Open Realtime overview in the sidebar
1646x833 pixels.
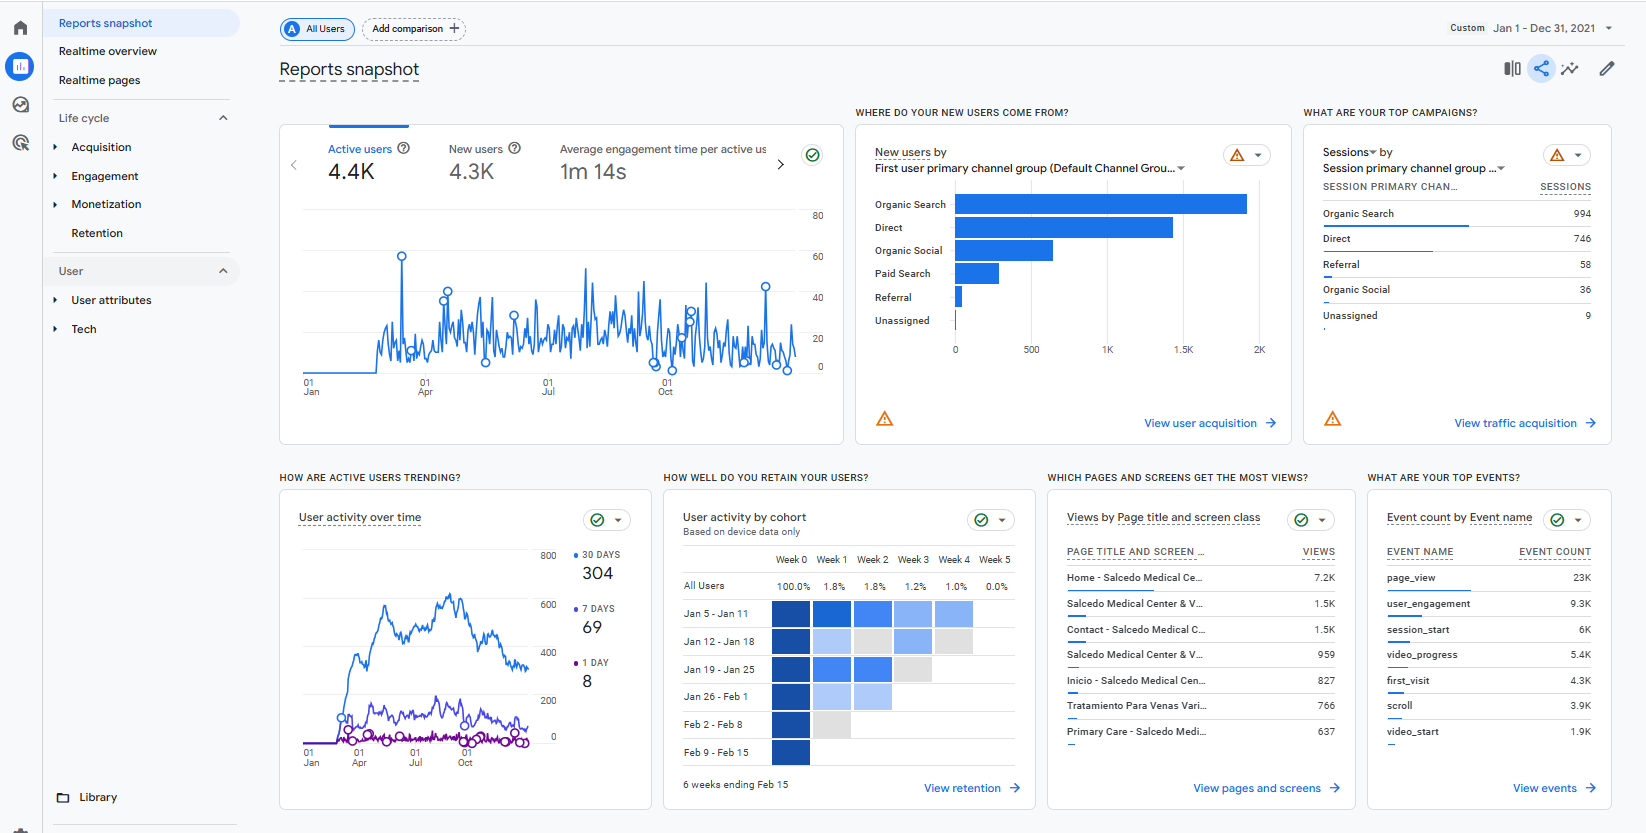click(x=108, y=51)
